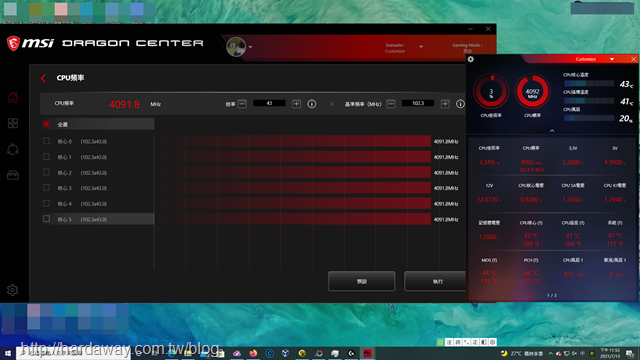The image size is (640, 360).
Task: Increase the CPU ratio with plus
Action: coord(296,104)
